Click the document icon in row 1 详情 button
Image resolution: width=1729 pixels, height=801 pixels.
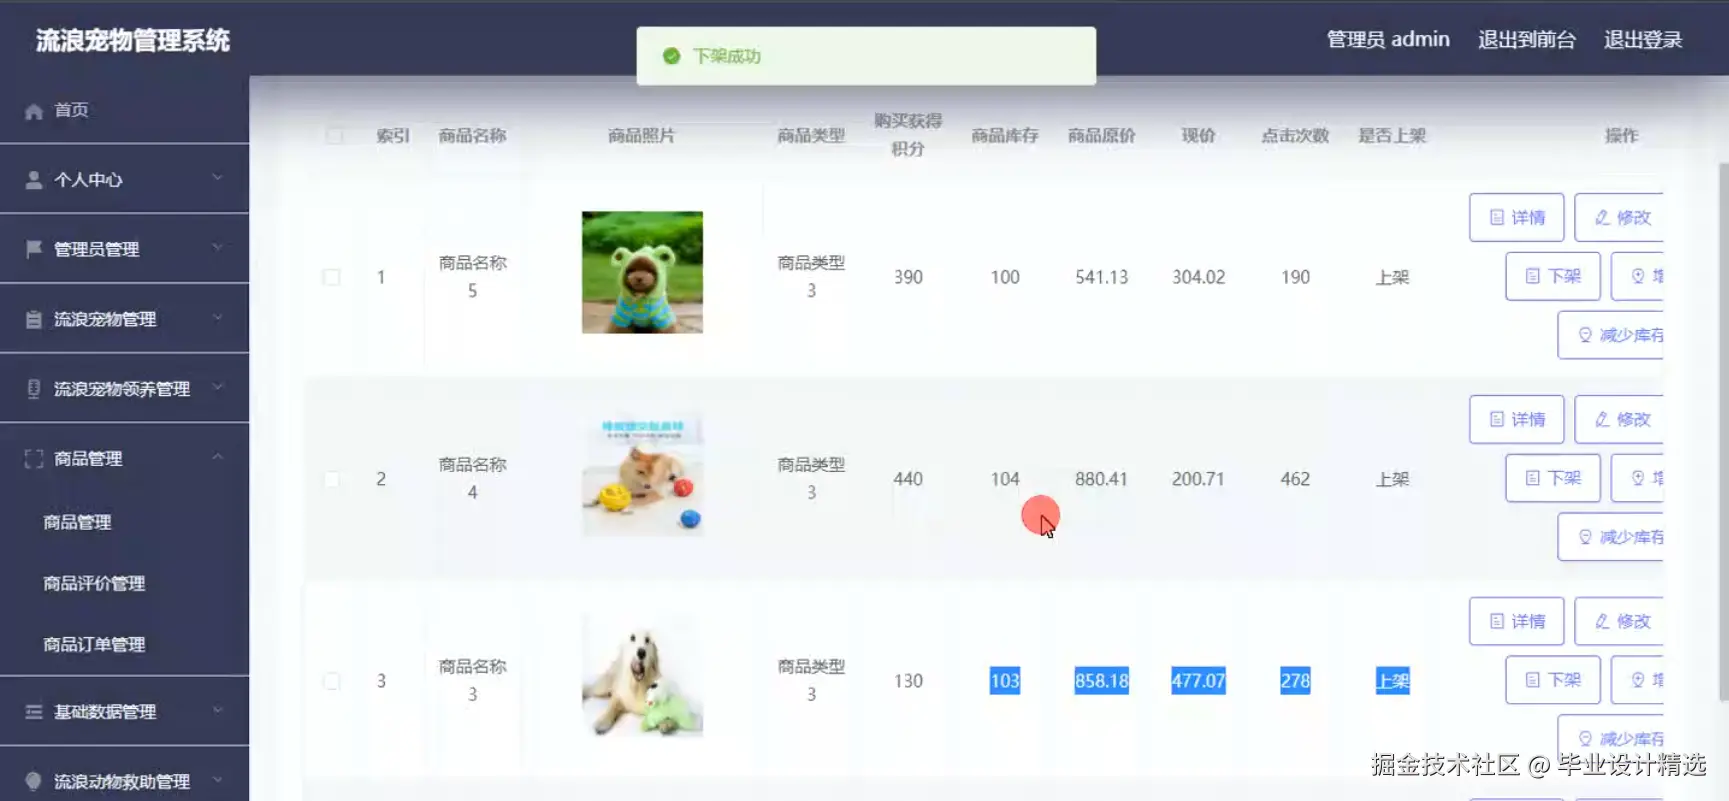[x=1497, y=217]
